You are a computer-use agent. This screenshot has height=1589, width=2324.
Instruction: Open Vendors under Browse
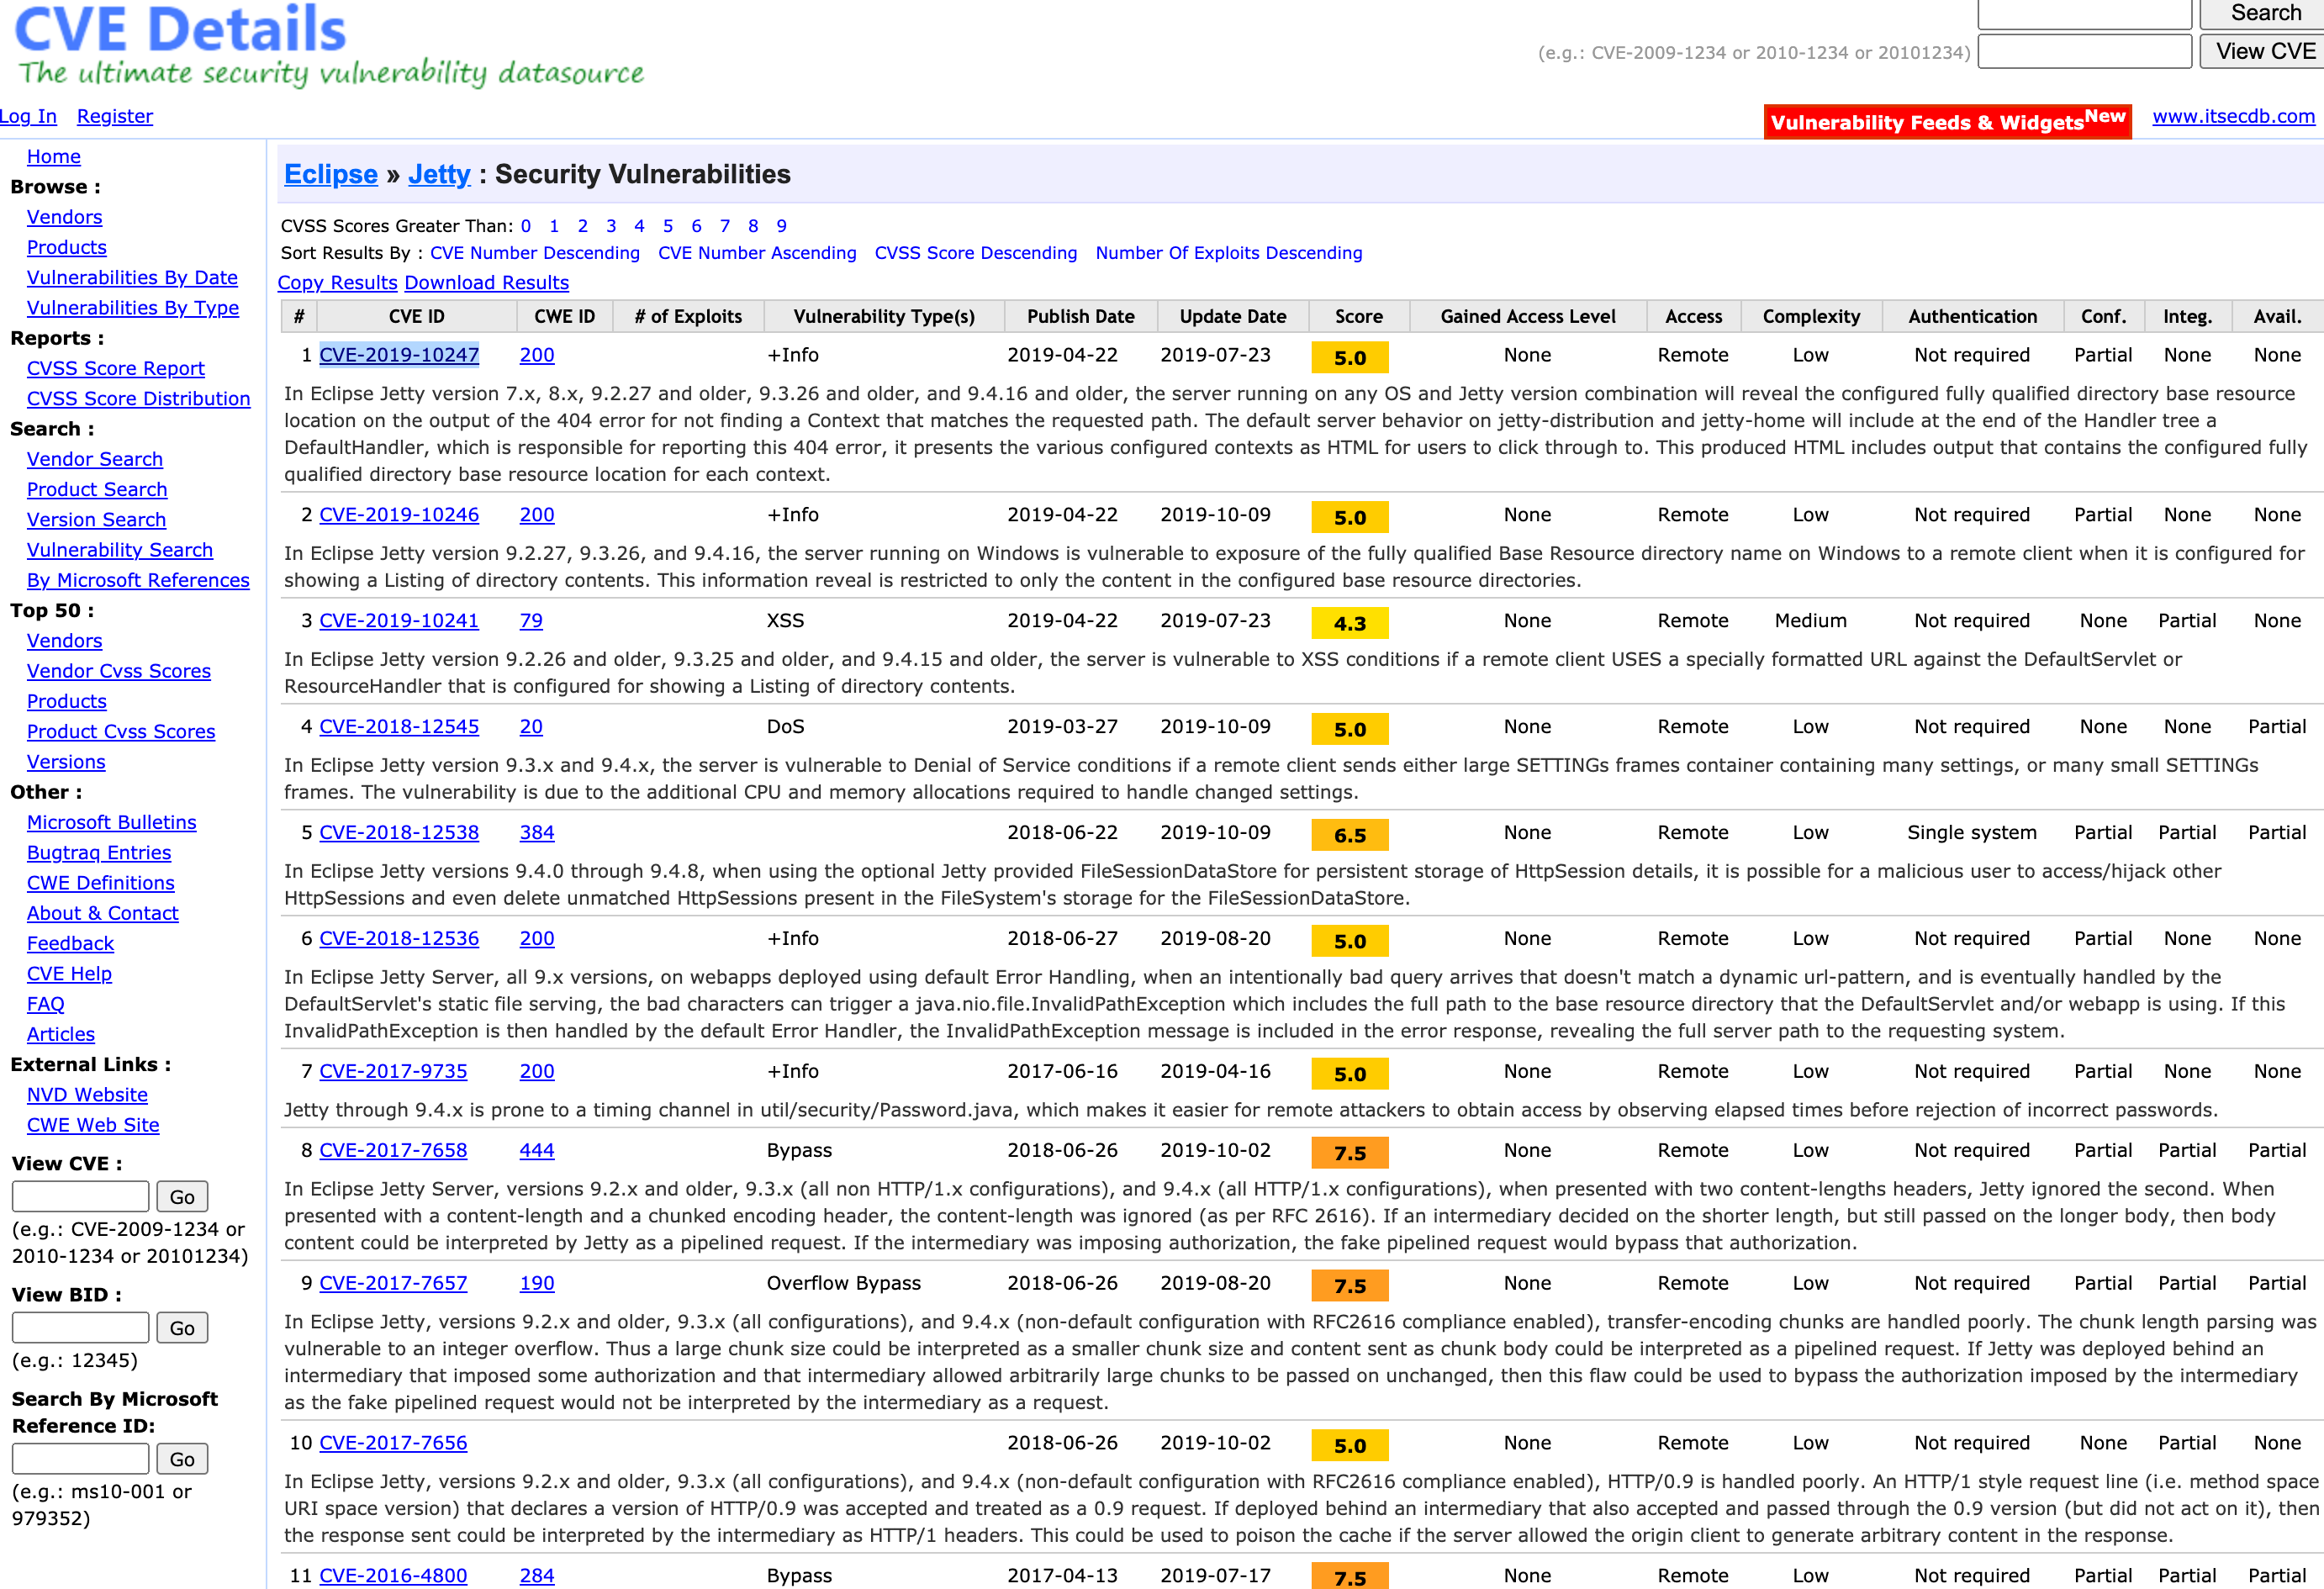pos(64,217)
